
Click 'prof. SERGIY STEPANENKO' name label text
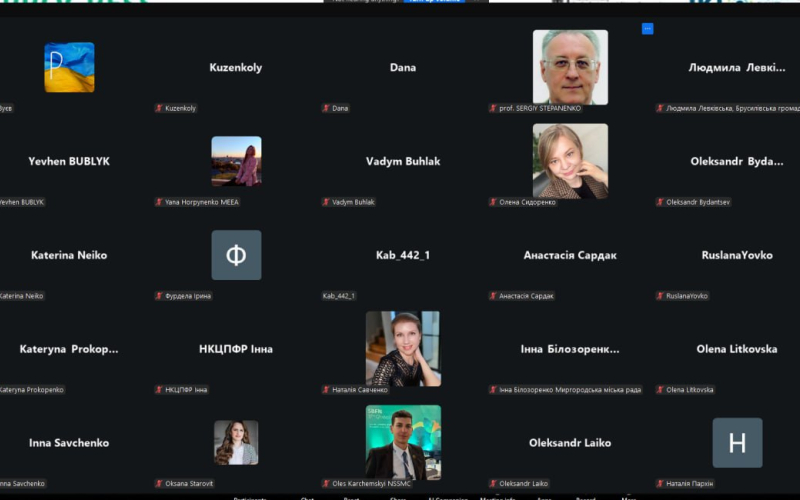click(540, 108)
